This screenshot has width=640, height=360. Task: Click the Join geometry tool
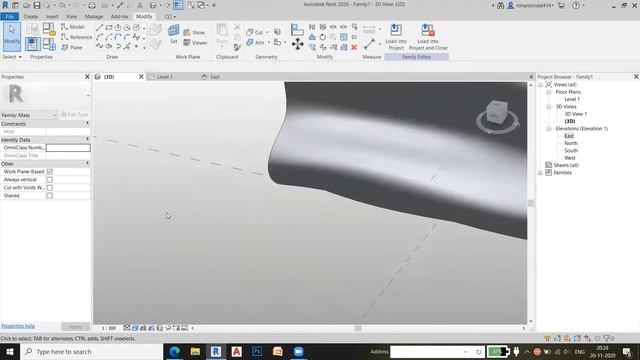click(255, 42)
